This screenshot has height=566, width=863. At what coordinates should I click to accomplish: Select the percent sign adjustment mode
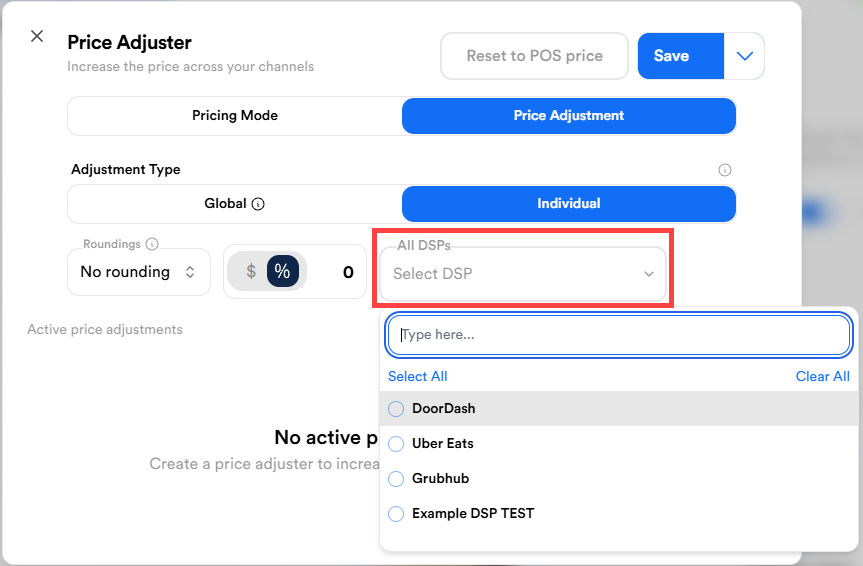click(x=282, y=272)
